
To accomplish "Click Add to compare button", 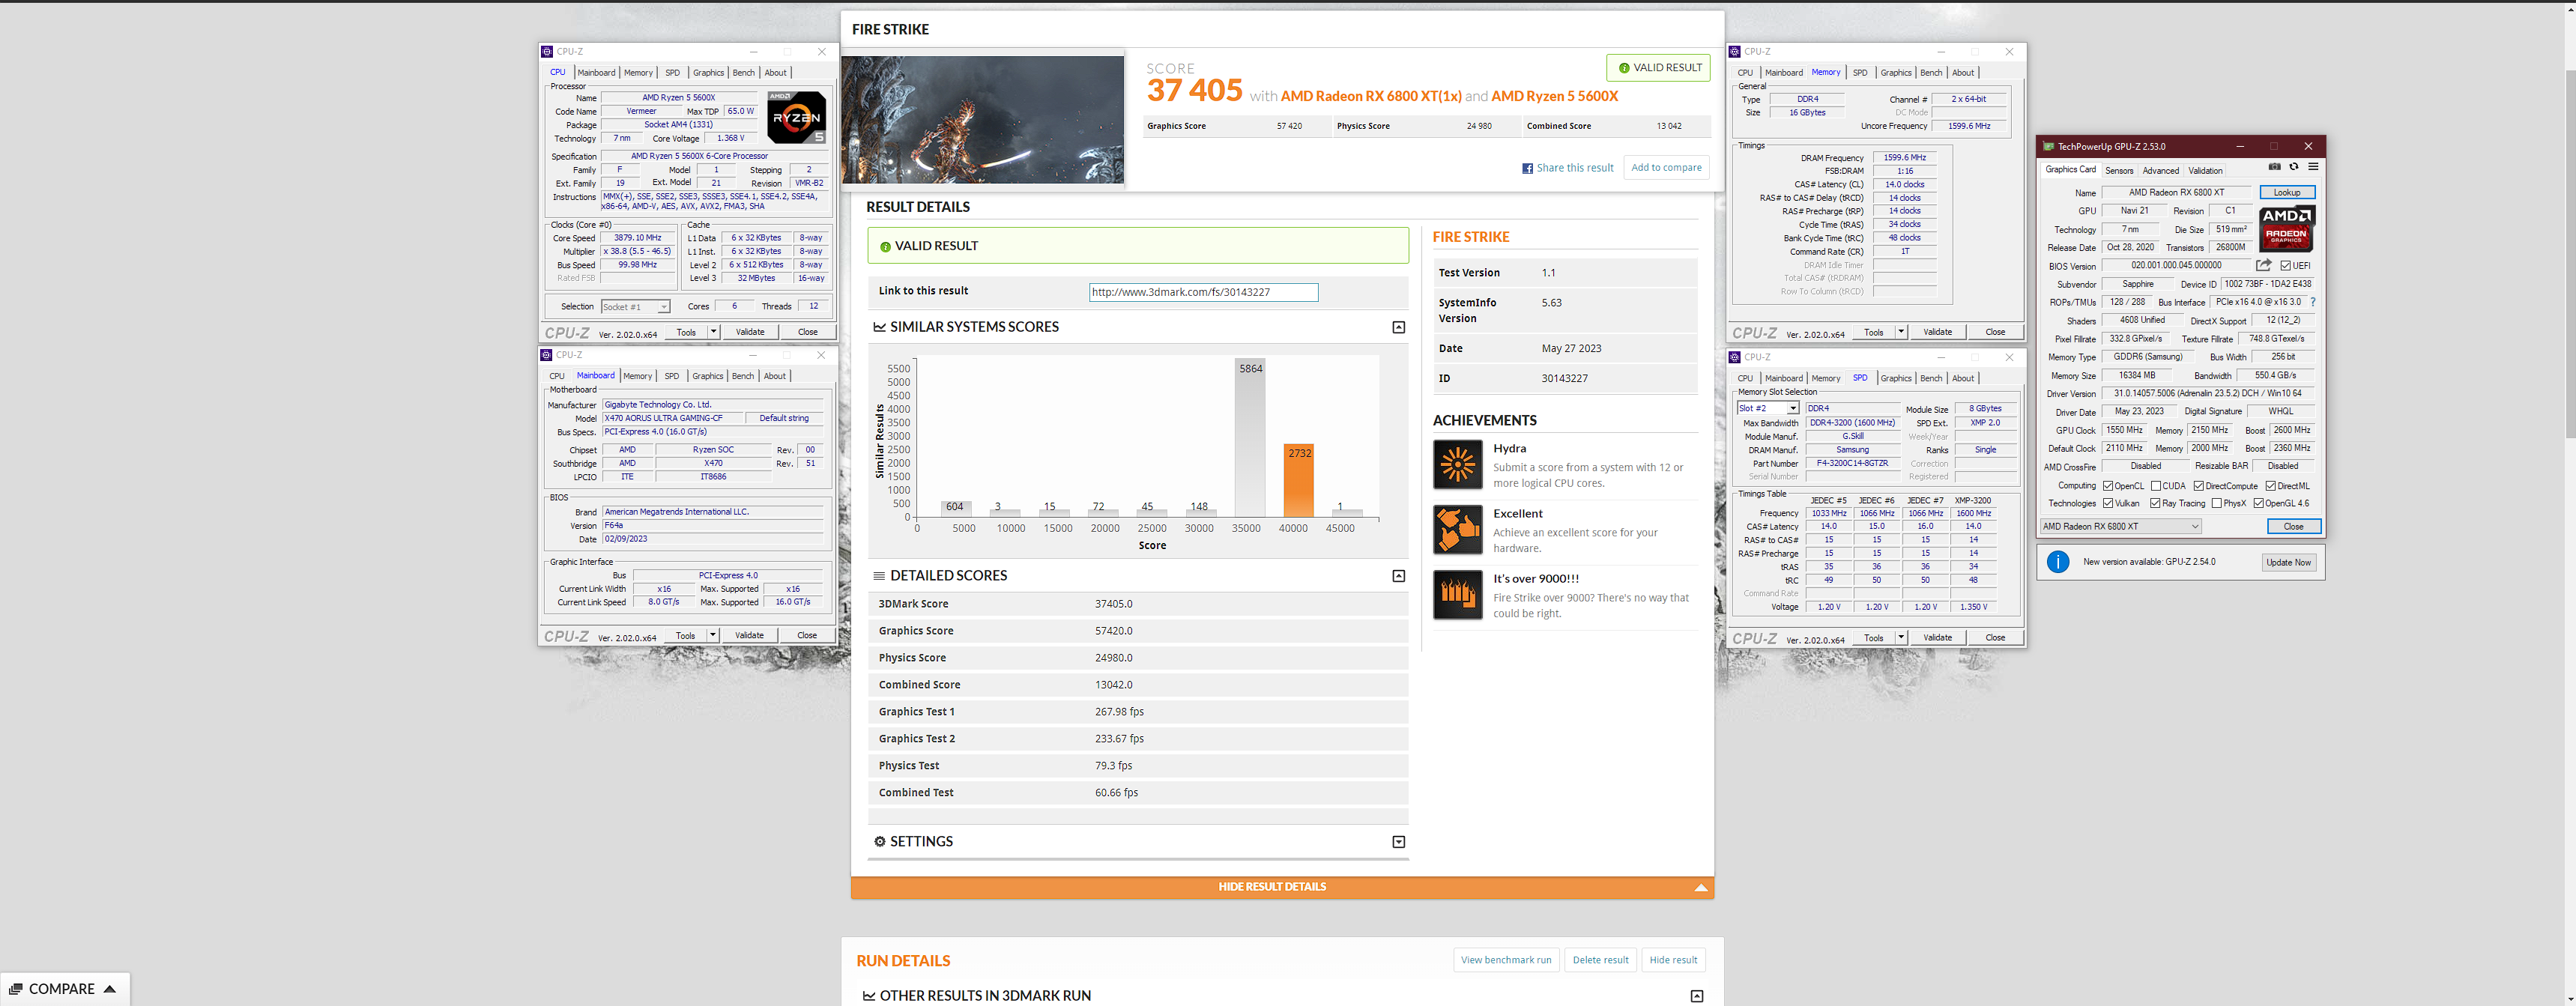I will (x=1666, y=168).
